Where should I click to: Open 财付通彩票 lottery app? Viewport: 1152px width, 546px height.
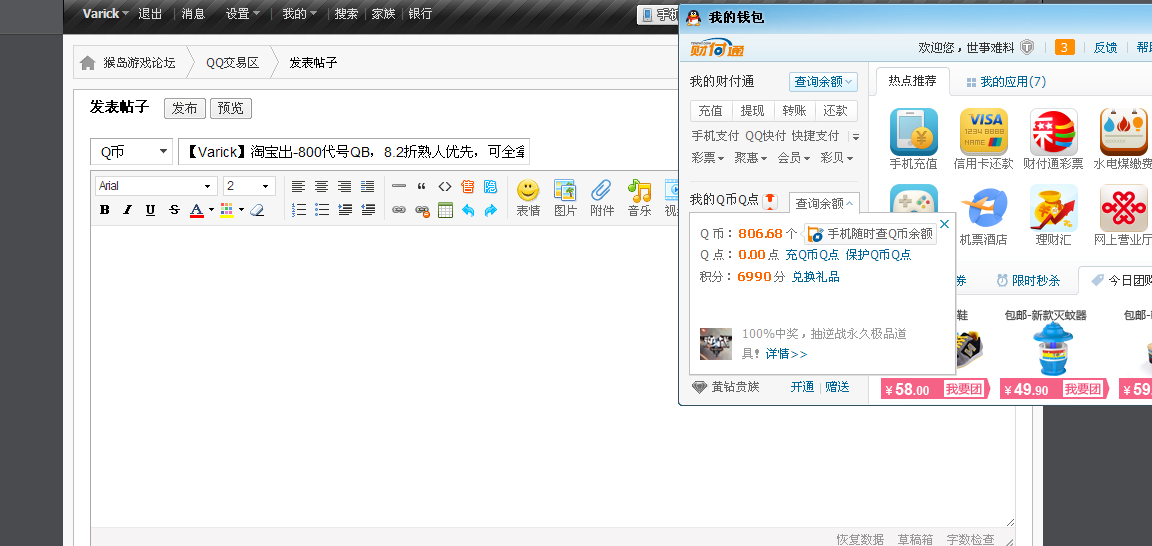point(1053,140)
